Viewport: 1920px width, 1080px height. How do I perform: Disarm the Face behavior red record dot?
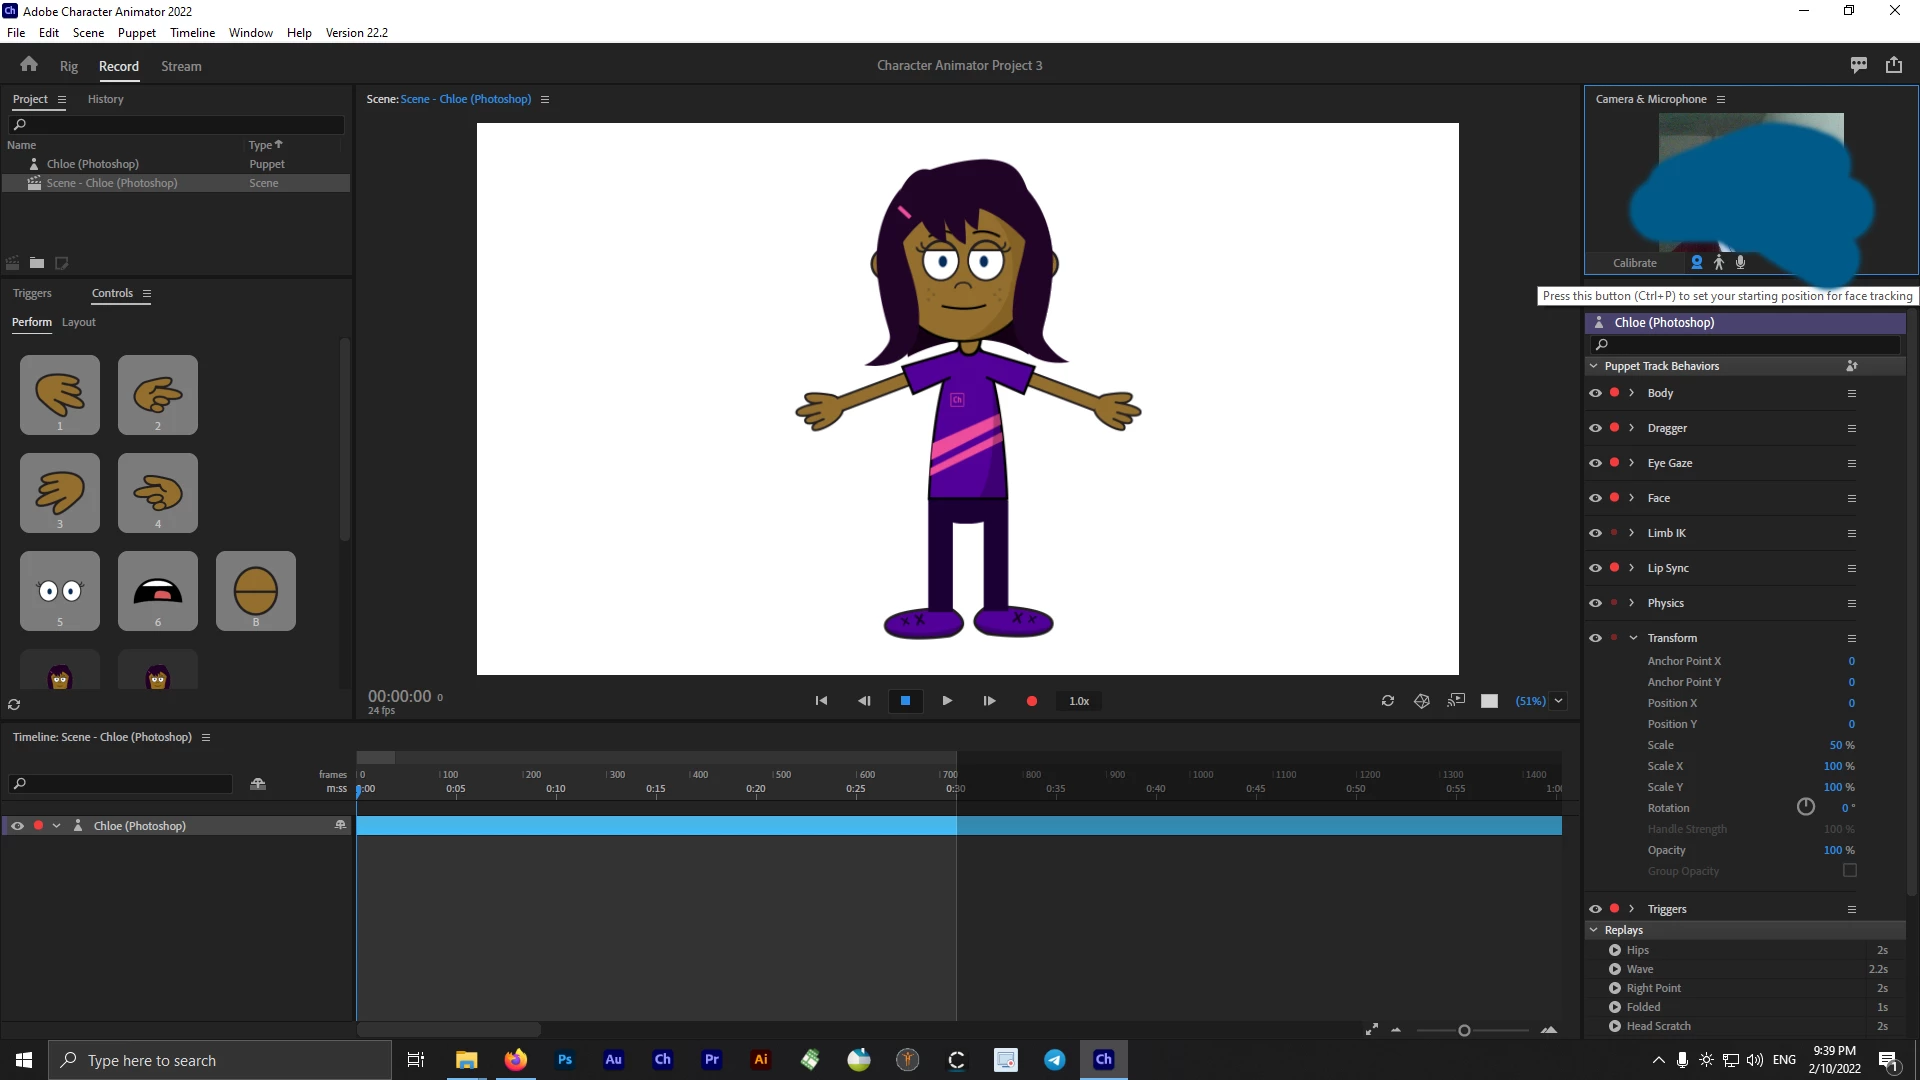[1614, 498]
